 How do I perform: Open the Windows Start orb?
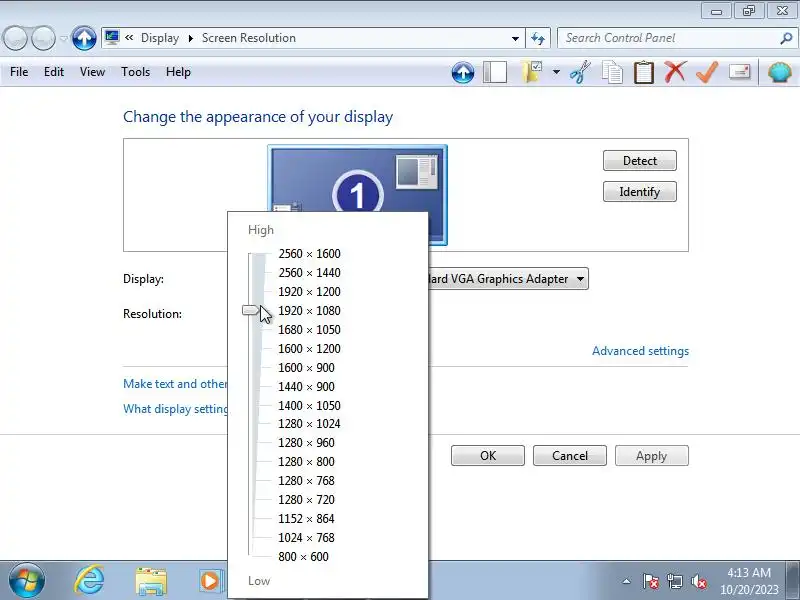[x=27, y=581]
